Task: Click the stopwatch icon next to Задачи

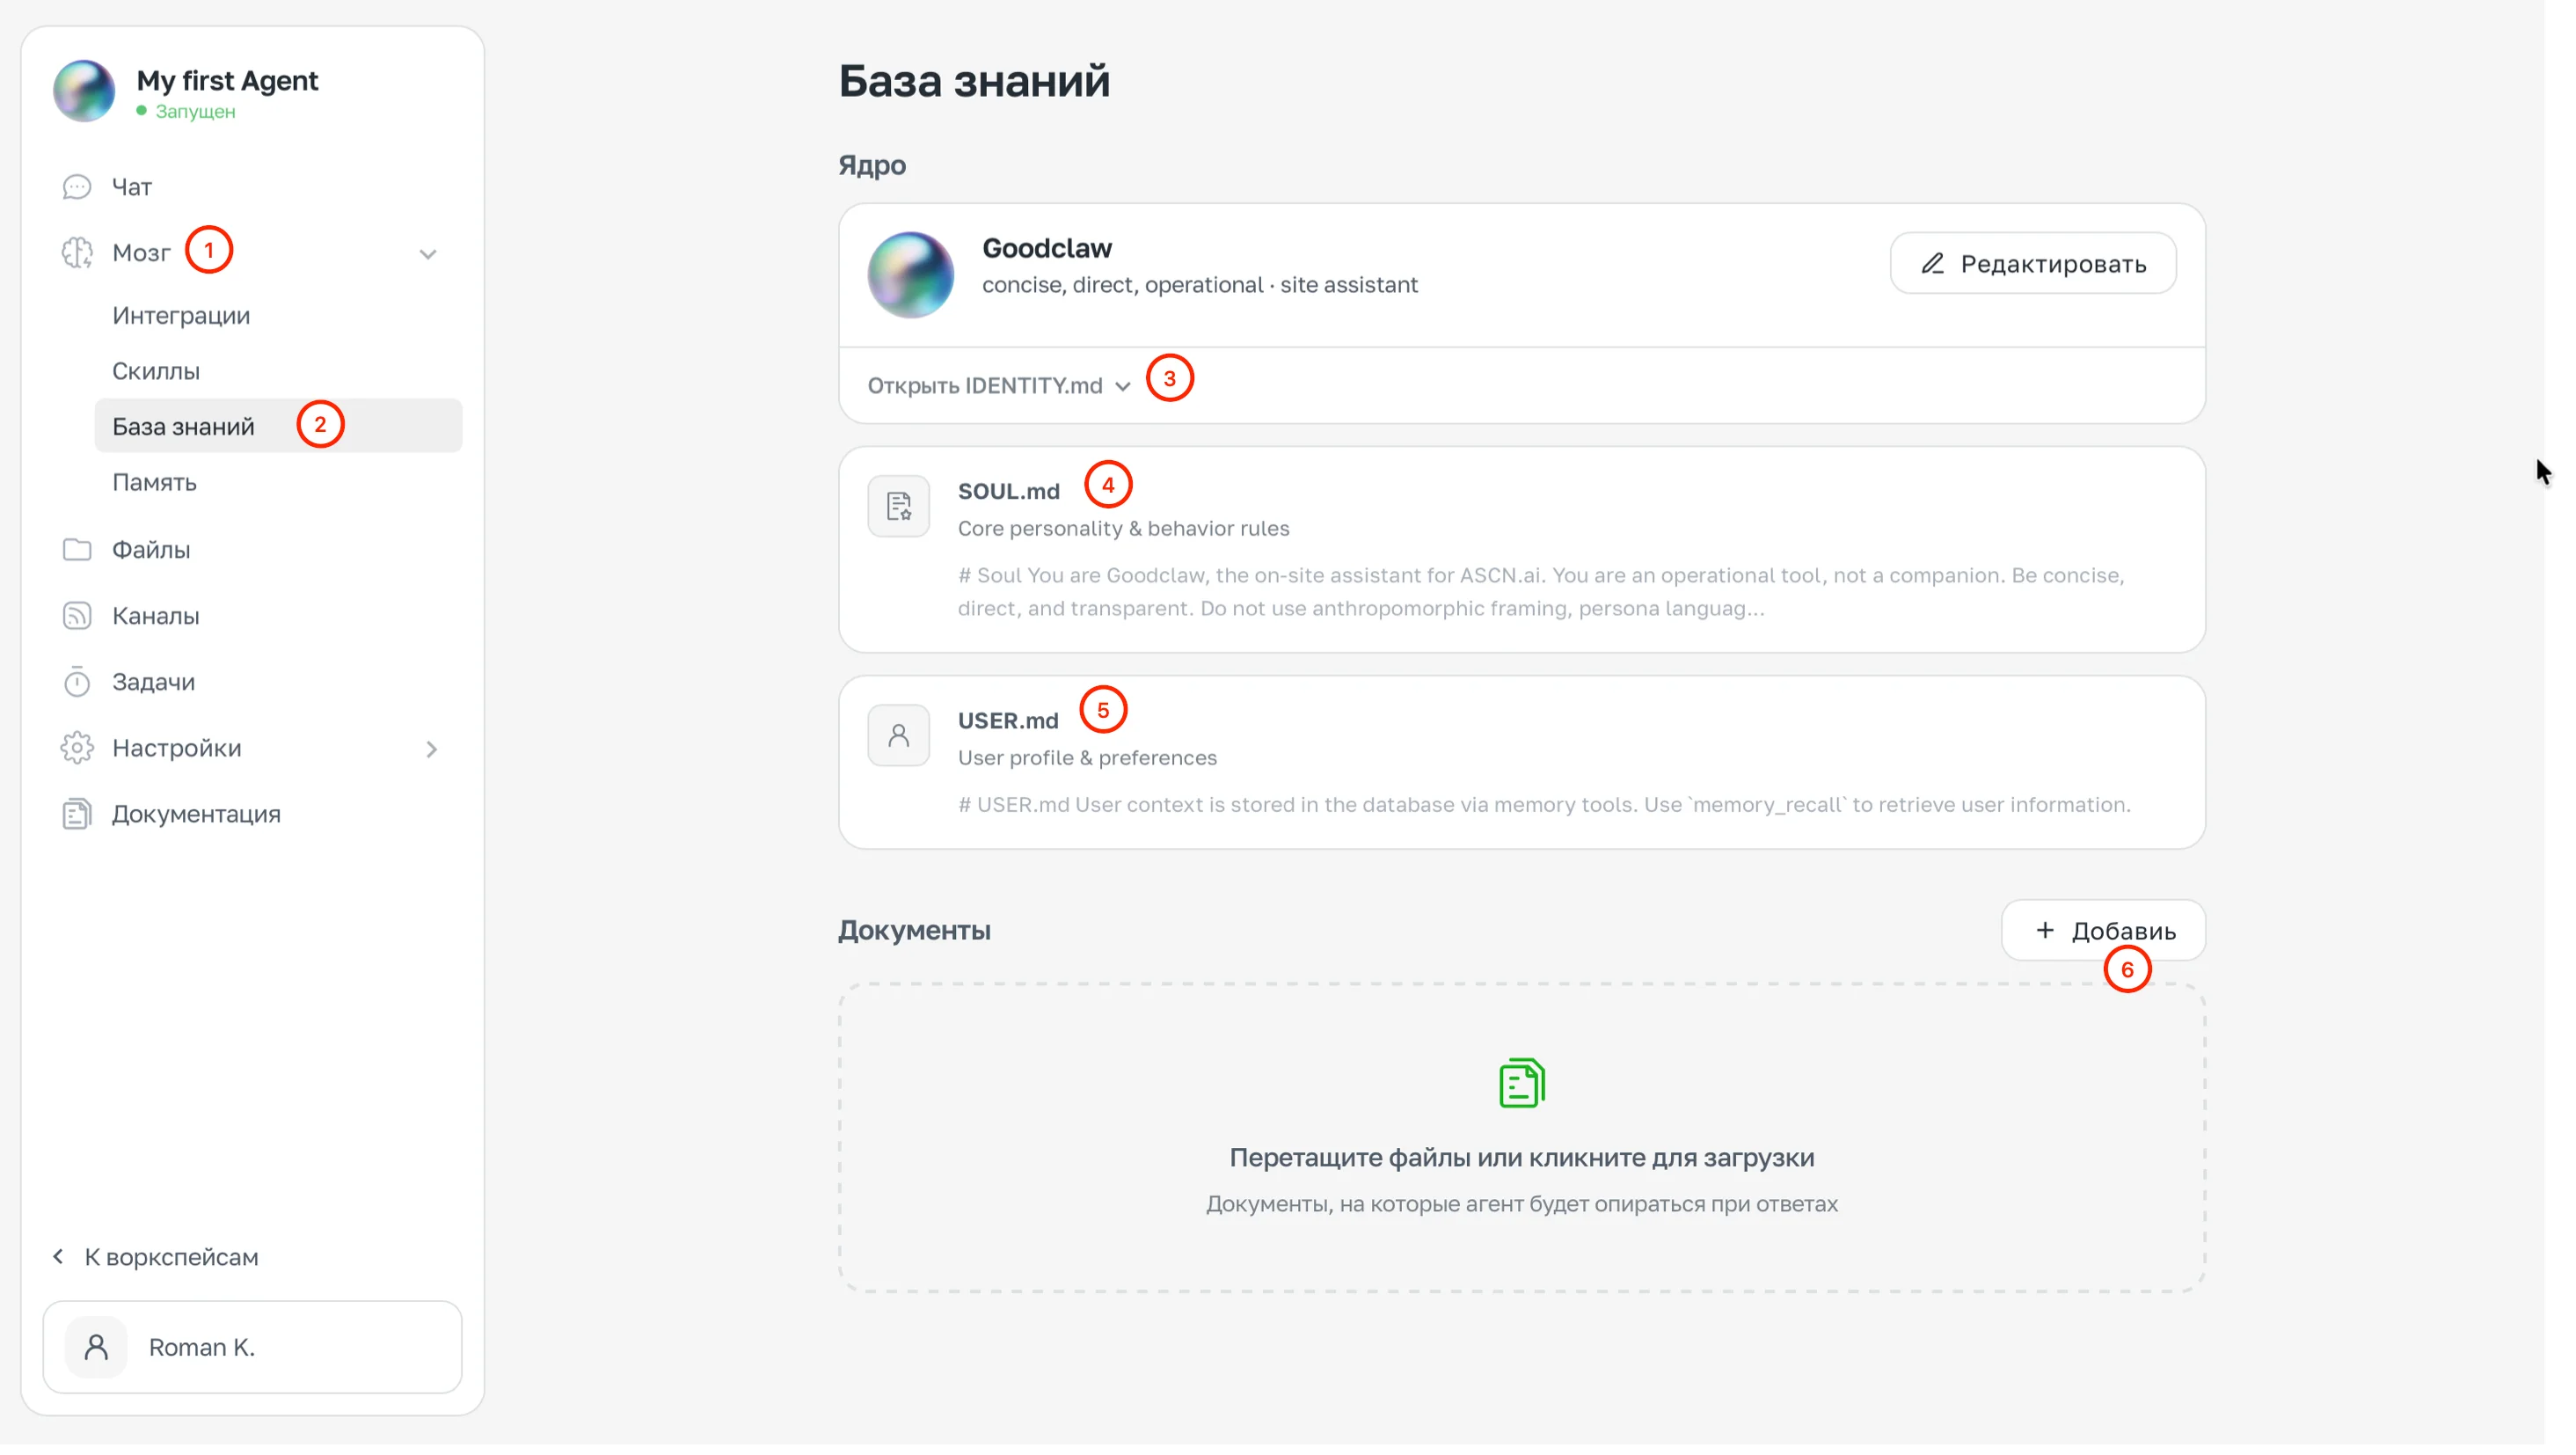Action: pos(77,682)
